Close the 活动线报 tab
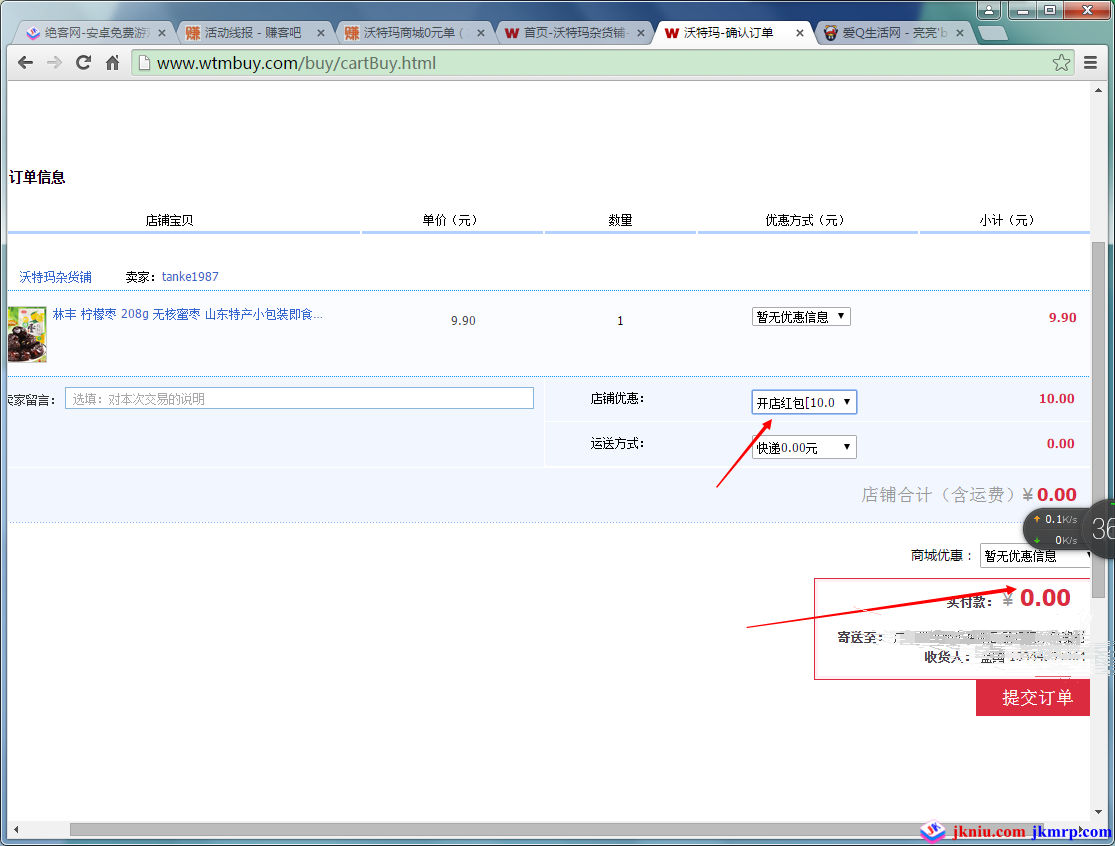 point(321,33)
